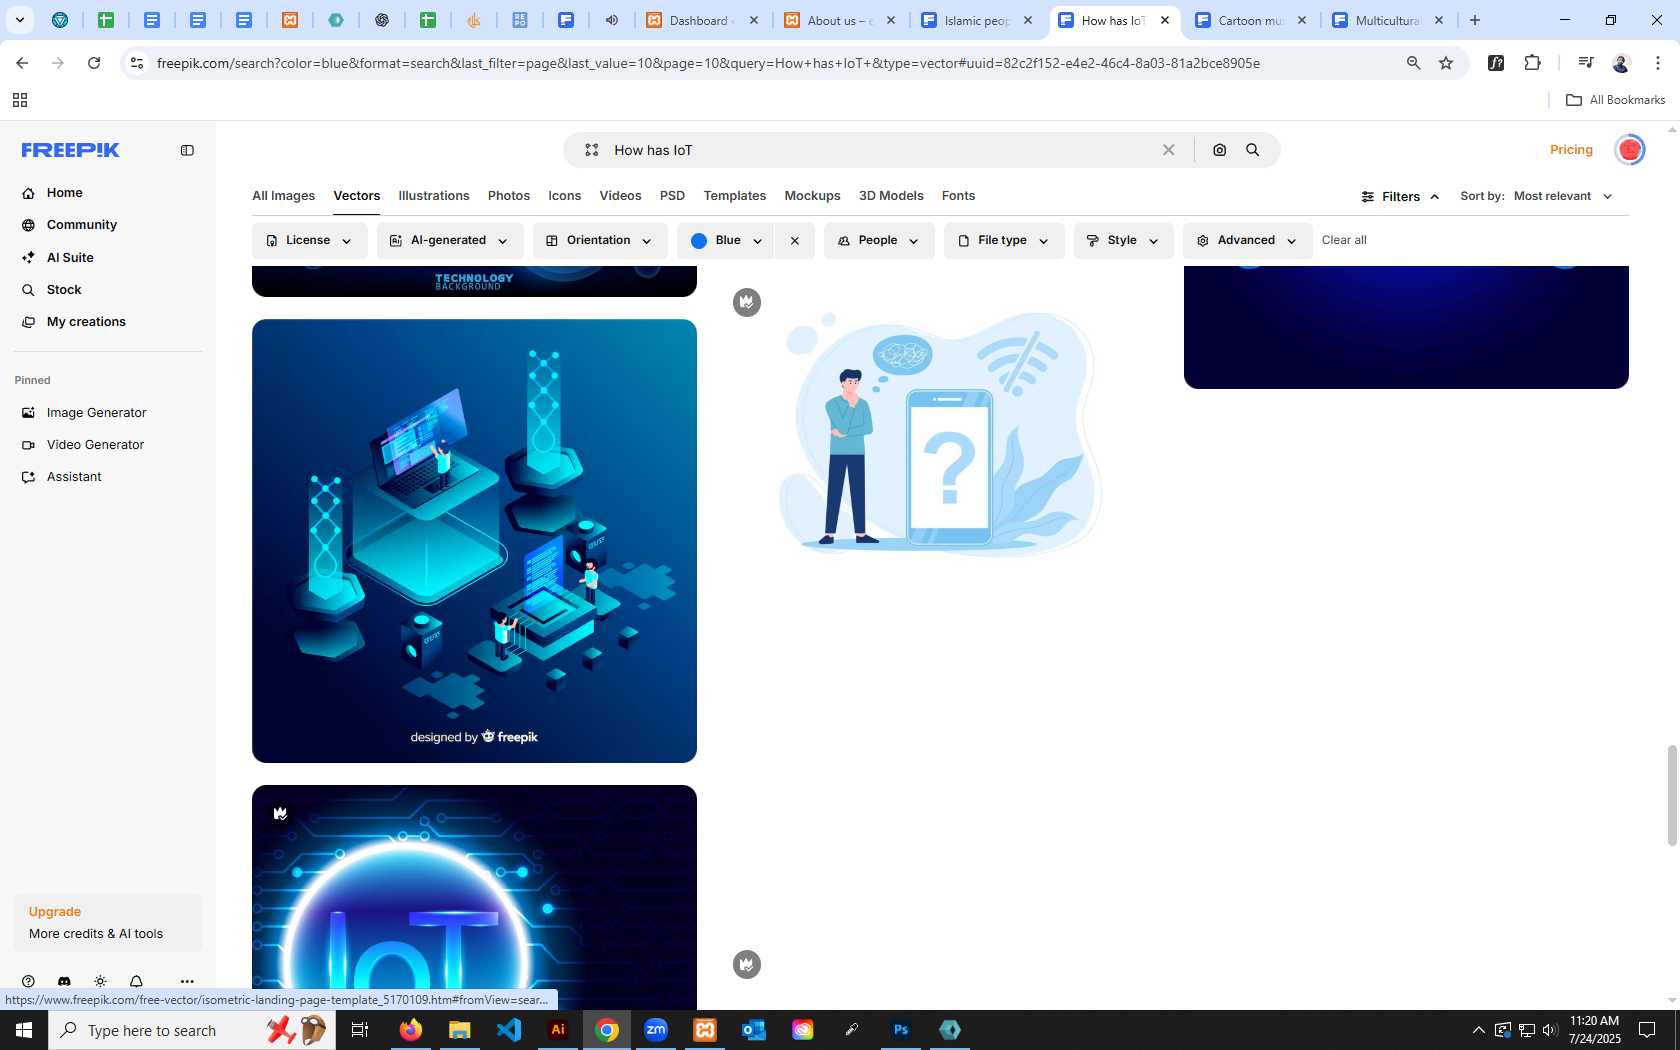The width and height of the screenshot is (1680, 1050).
Task: Run search with magnifier icon
Action: point(1253,150)
